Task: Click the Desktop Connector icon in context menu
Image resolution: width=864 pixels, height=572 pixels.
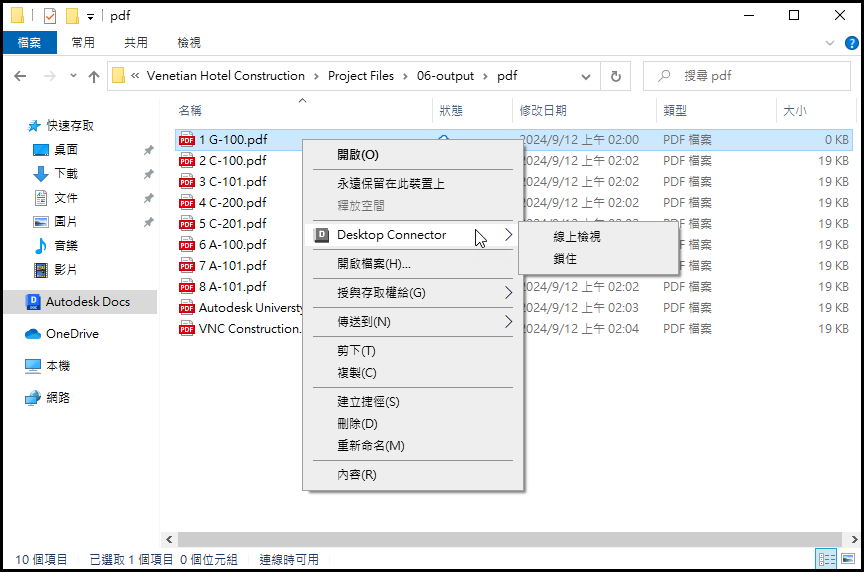Action: tap(321, 235)
